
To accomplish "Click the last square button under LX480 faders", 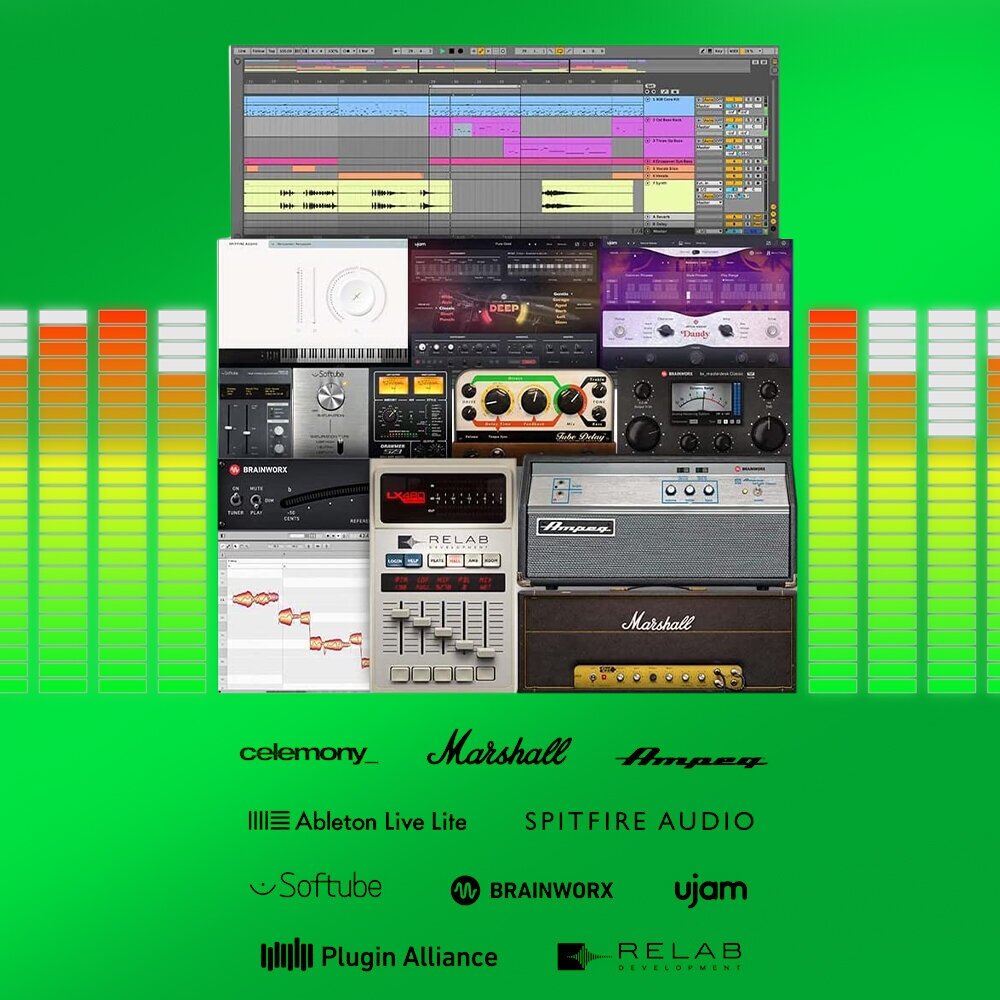I will click(485, 673).
